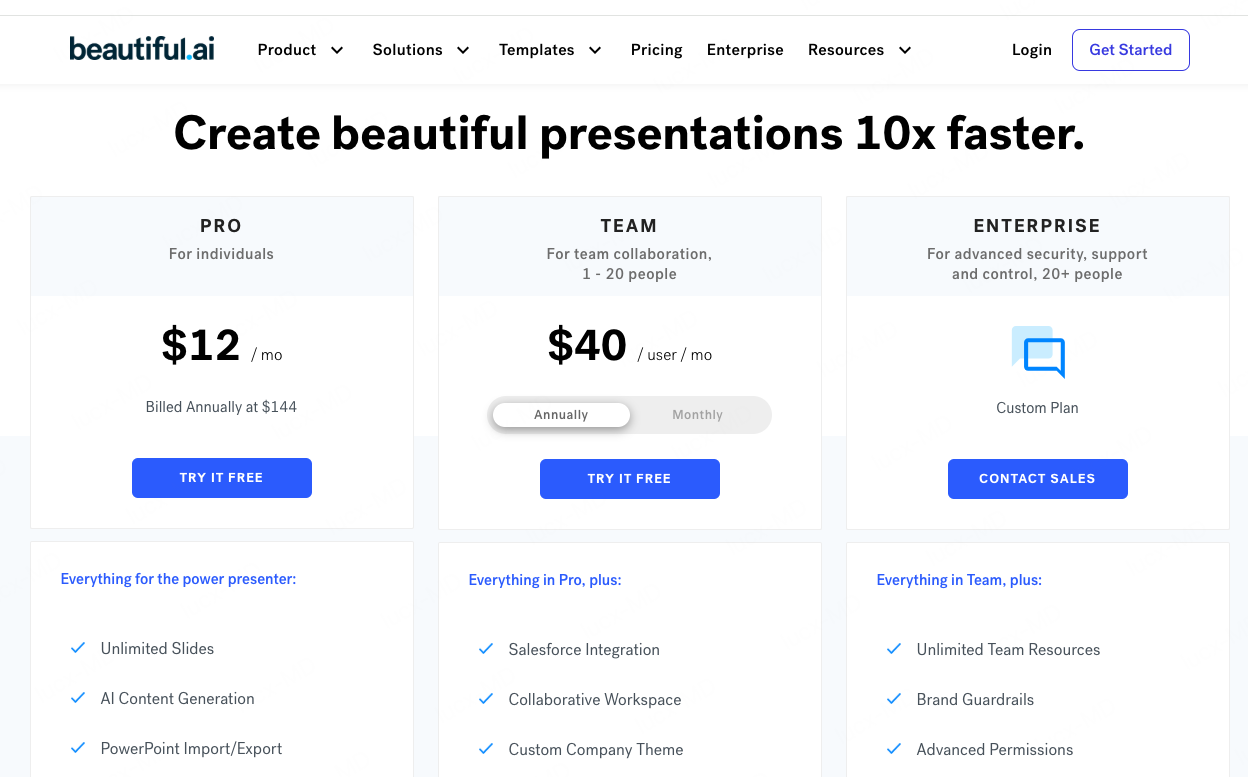Click the 'Custom Company Theme' feature text
Image resolution: width=1248 pixels, height=777 pixels.
[x=596, y=750]
